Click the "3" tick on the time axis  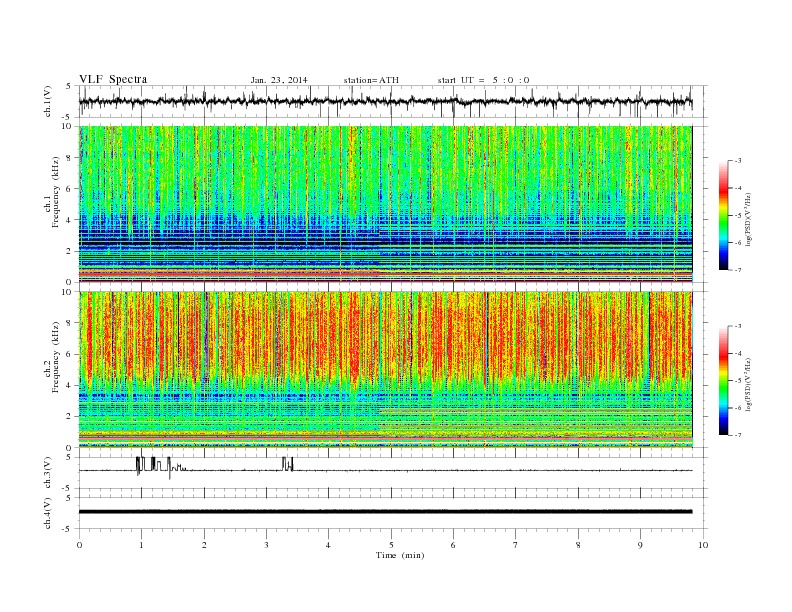pyautogui.click(x=266, y=545)
